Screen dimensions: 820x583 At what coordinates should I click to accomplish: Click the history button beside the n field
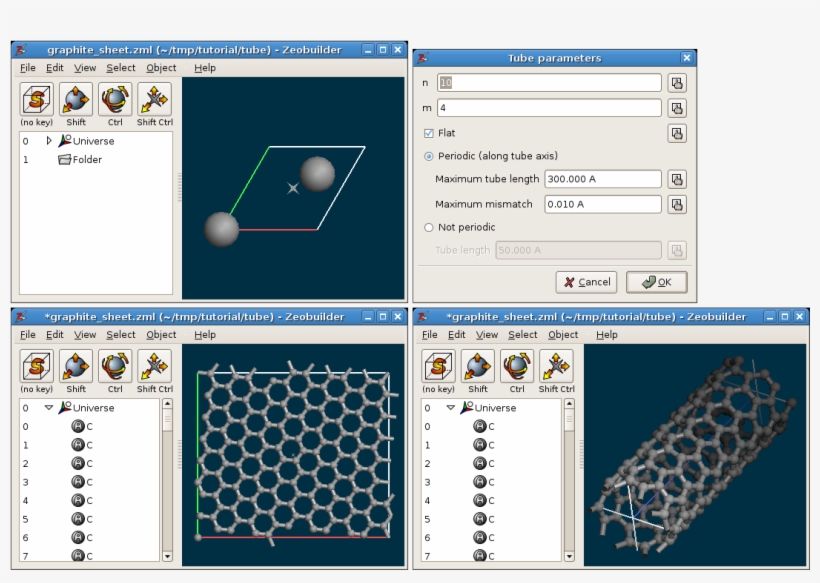pyautogui.click(x=677, y=82)
